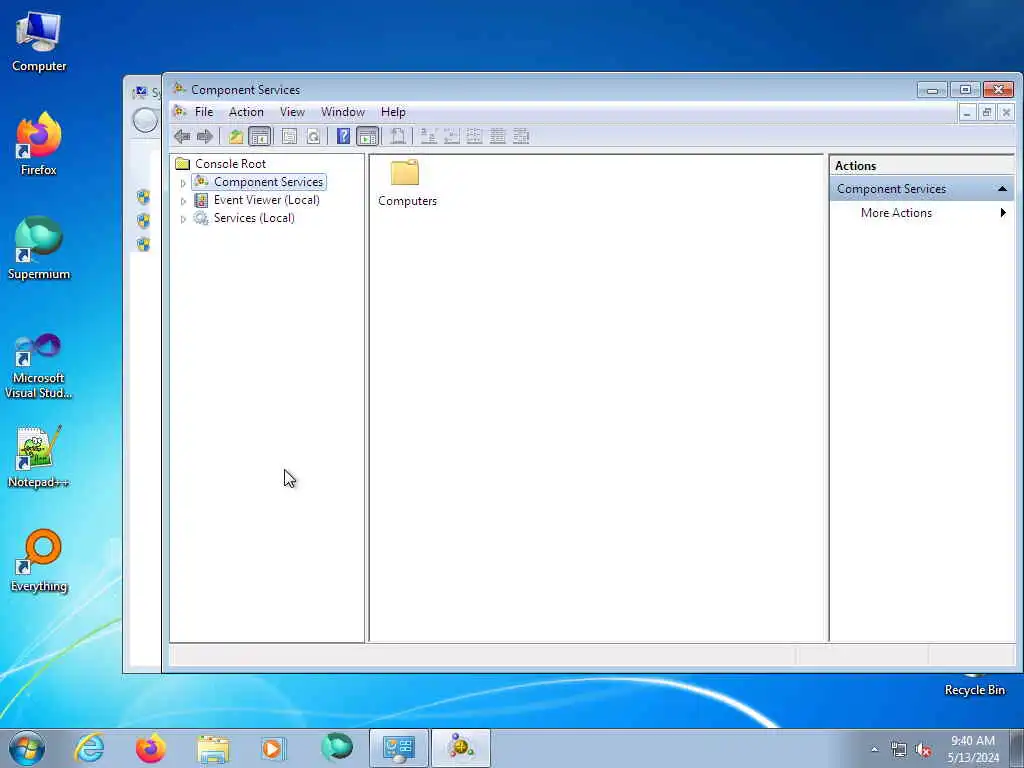Click the console icon left of File menu
Image resolution: width=1024 pixels, height=768 pixels.
179,112
